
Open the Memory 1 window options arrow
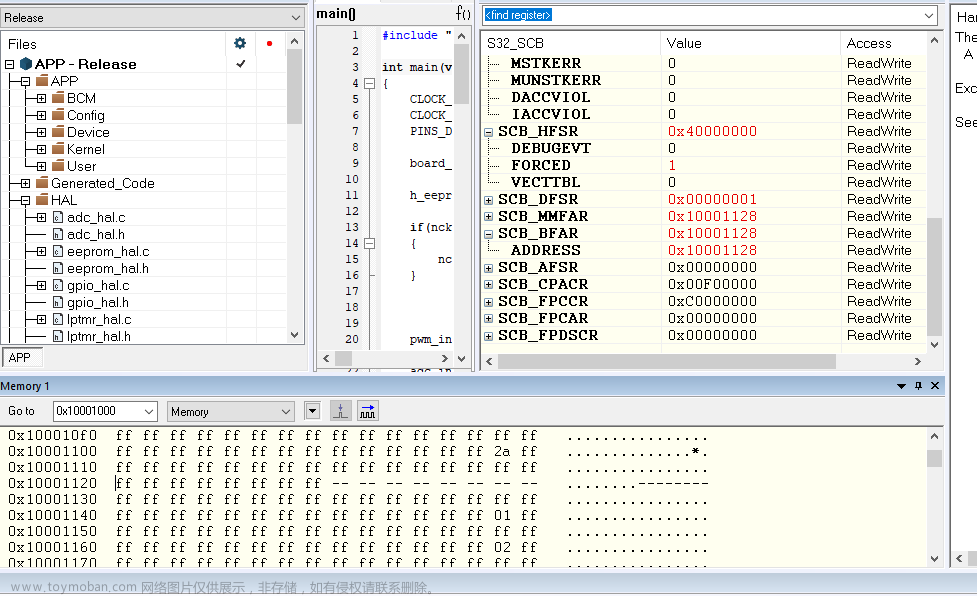pos(901,386)
